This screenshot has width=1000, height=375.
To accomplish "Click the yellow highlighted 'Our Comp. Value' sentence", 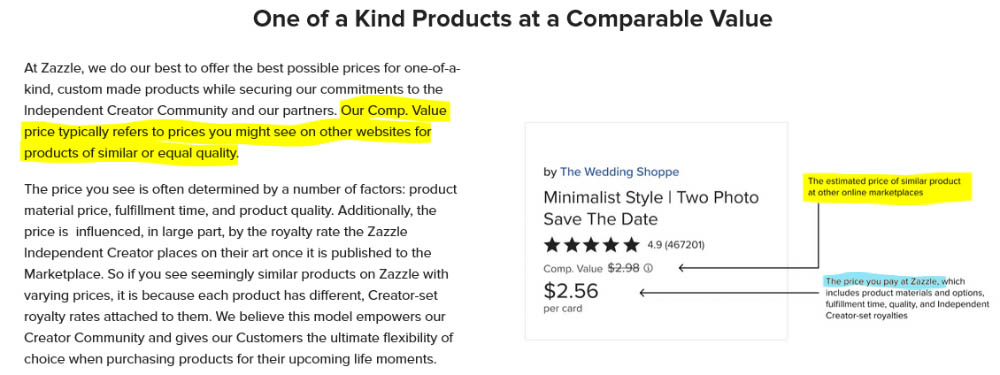I will coord(235,133).
